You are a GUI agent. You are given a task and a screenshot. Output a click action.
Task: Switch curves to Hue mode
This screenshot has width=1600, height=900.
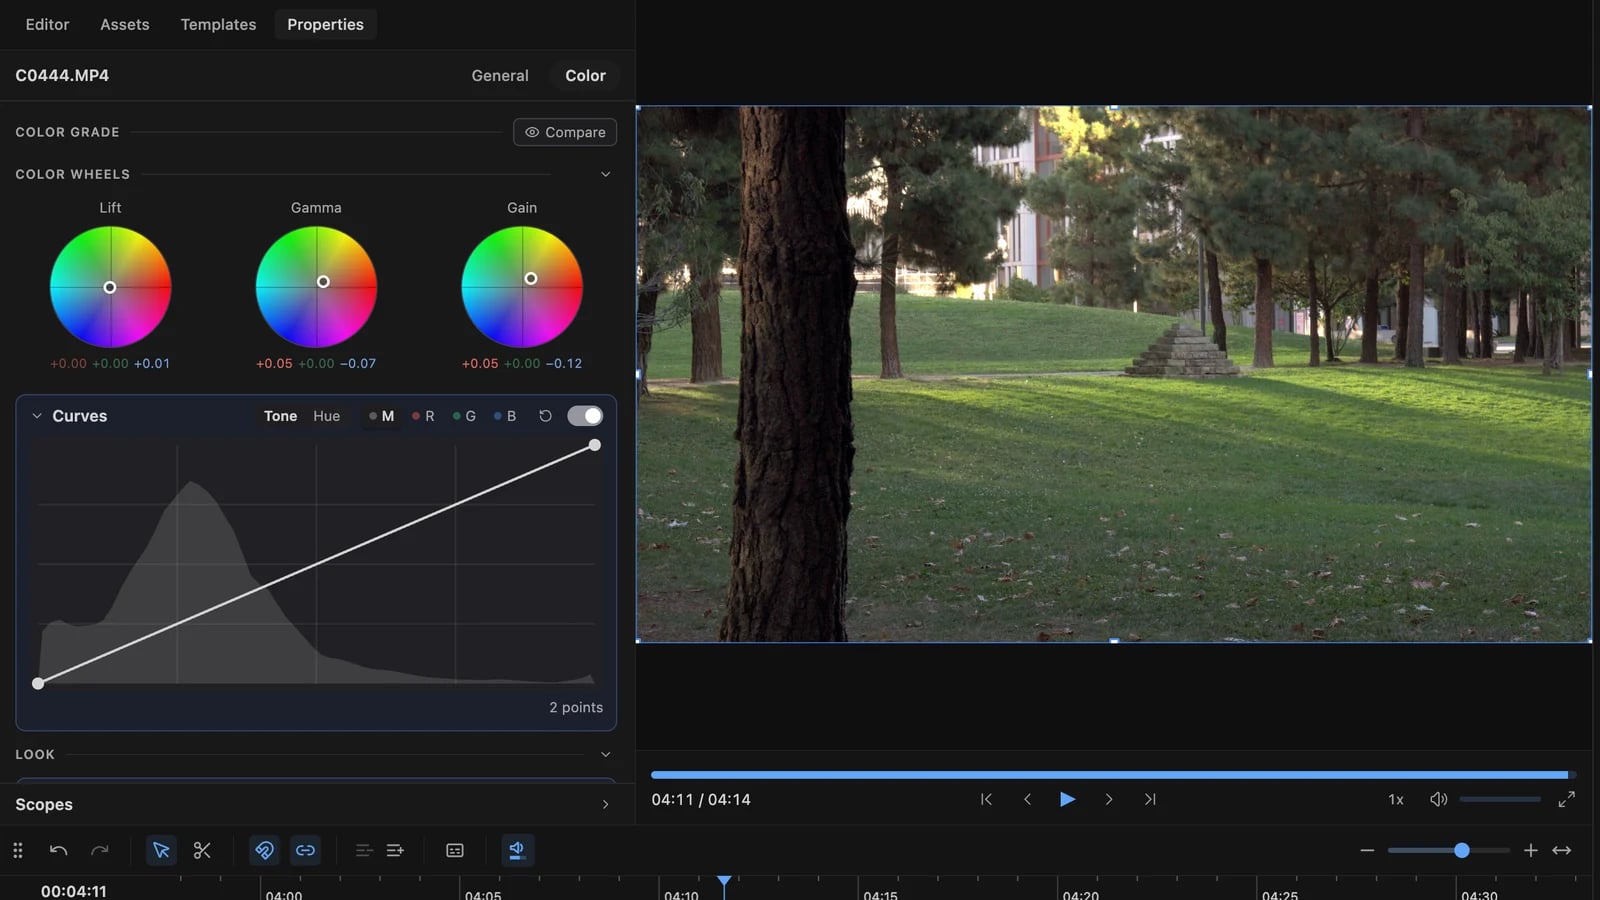point(326,416)
